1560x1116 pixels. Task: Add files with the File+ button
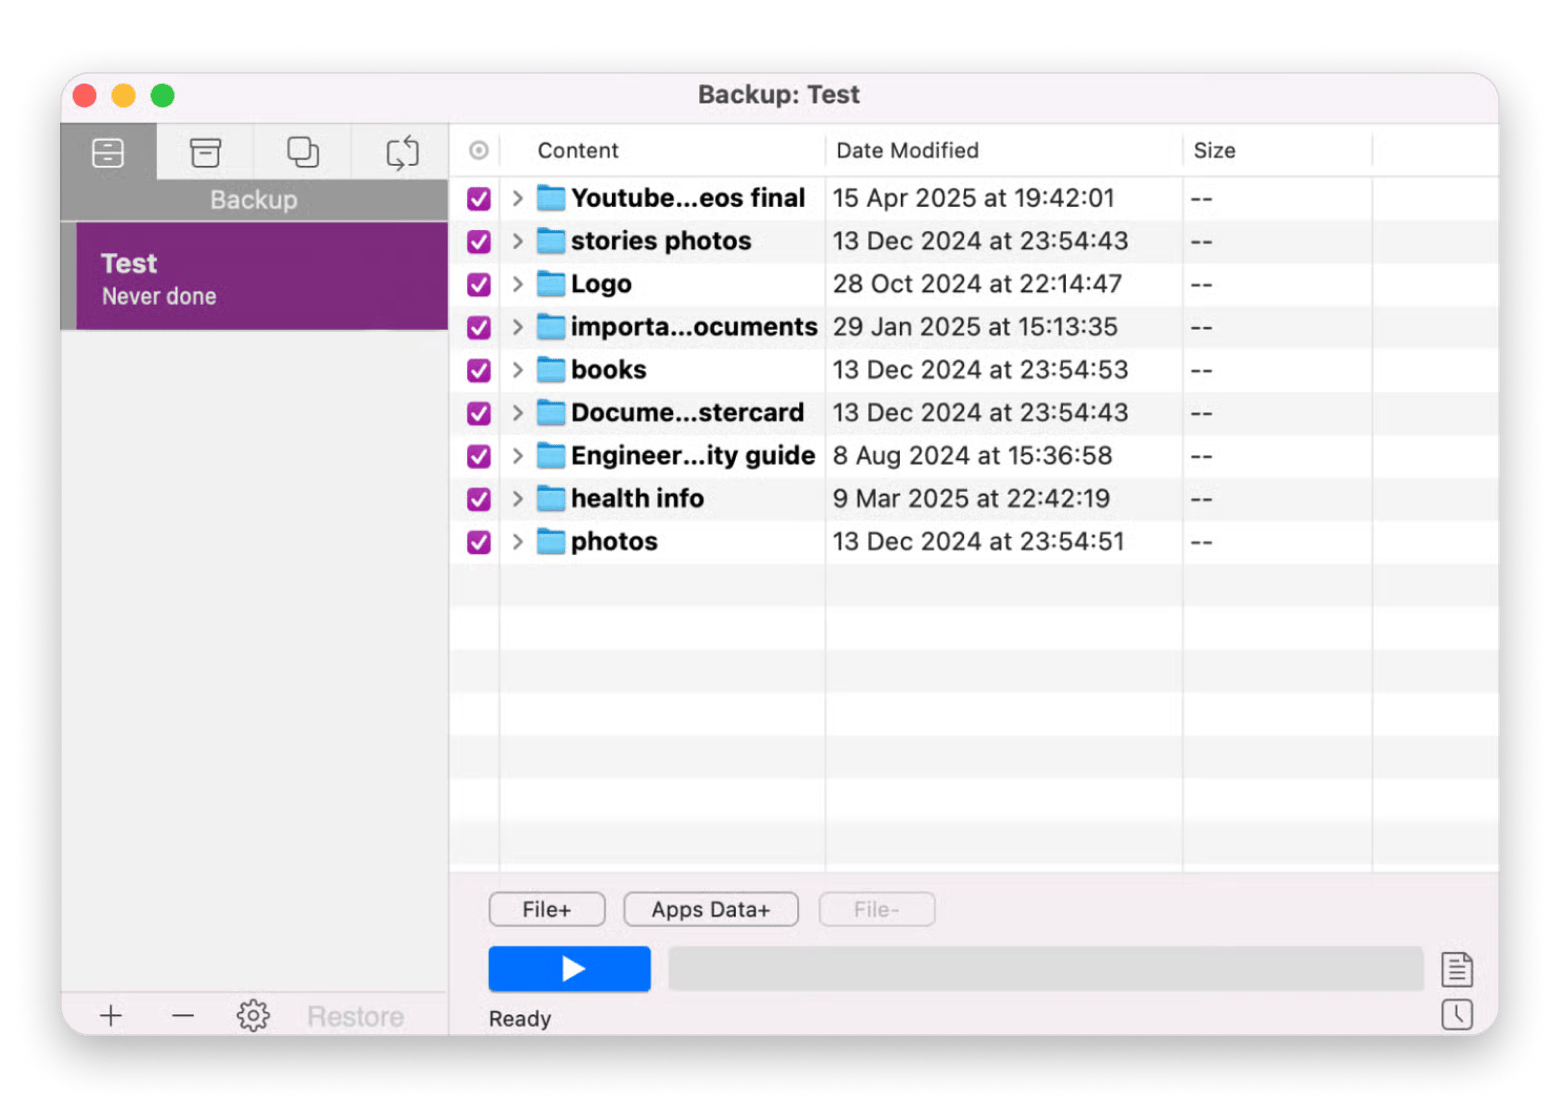pyautogui.click(x=546, y=909)
